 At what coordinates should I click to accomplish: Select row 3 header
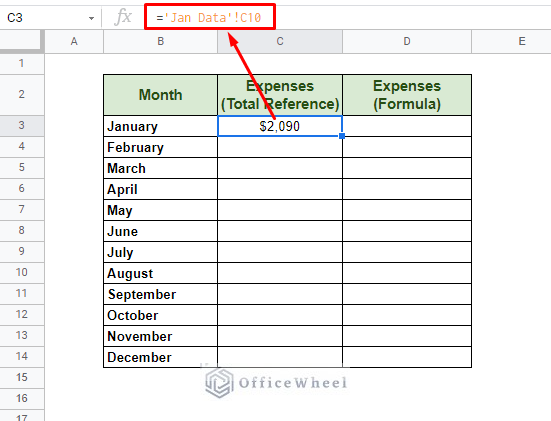22,125
